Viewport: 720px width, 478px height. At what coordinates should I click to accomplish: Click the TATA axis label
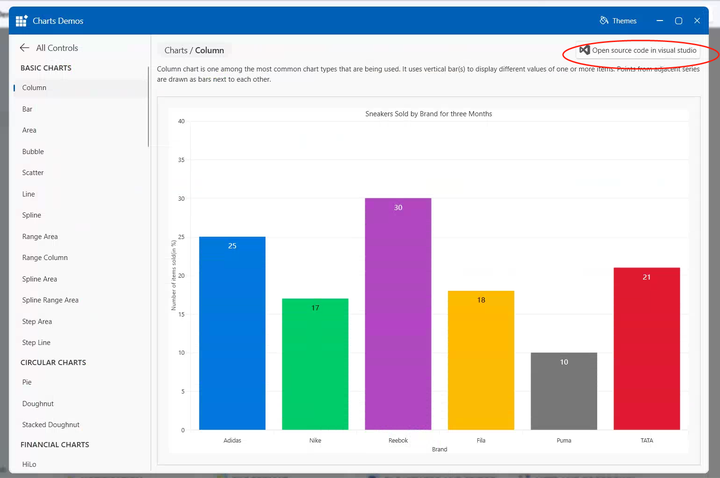[x=647, y=440]
